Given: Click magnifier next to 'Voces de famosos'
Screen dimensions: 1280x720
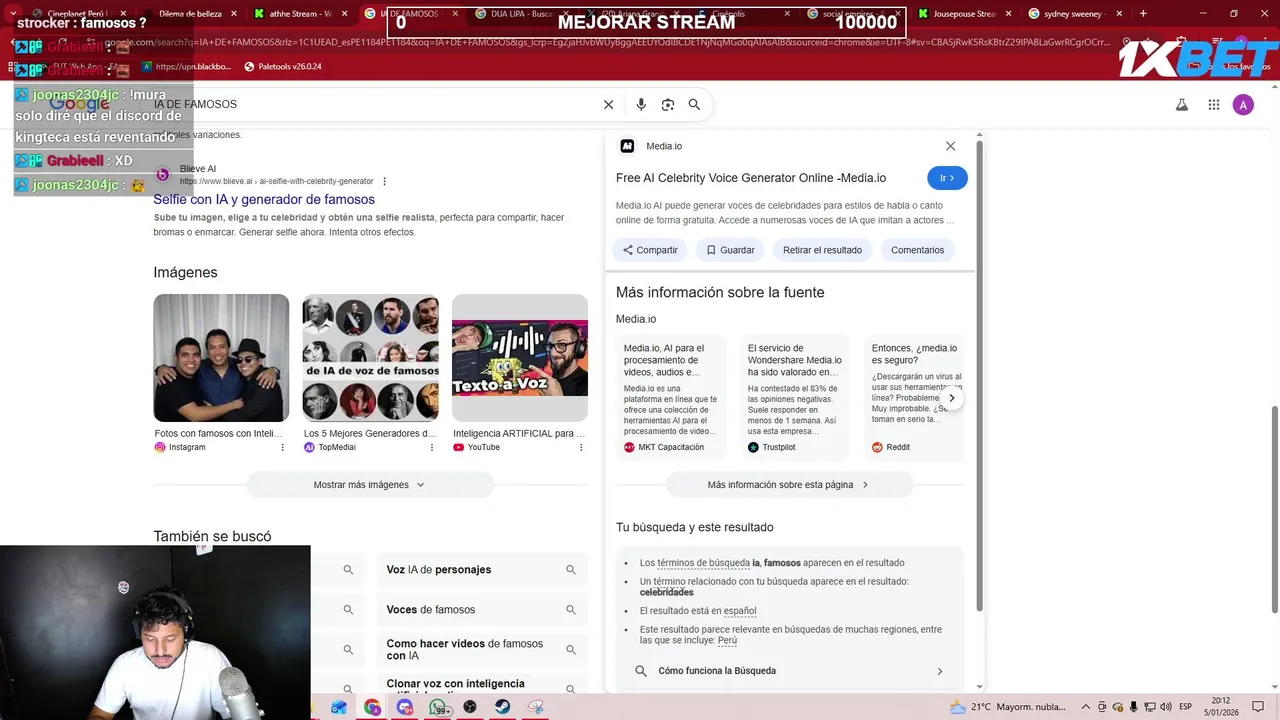Looking at the screenshot, I should pos(571,610).
